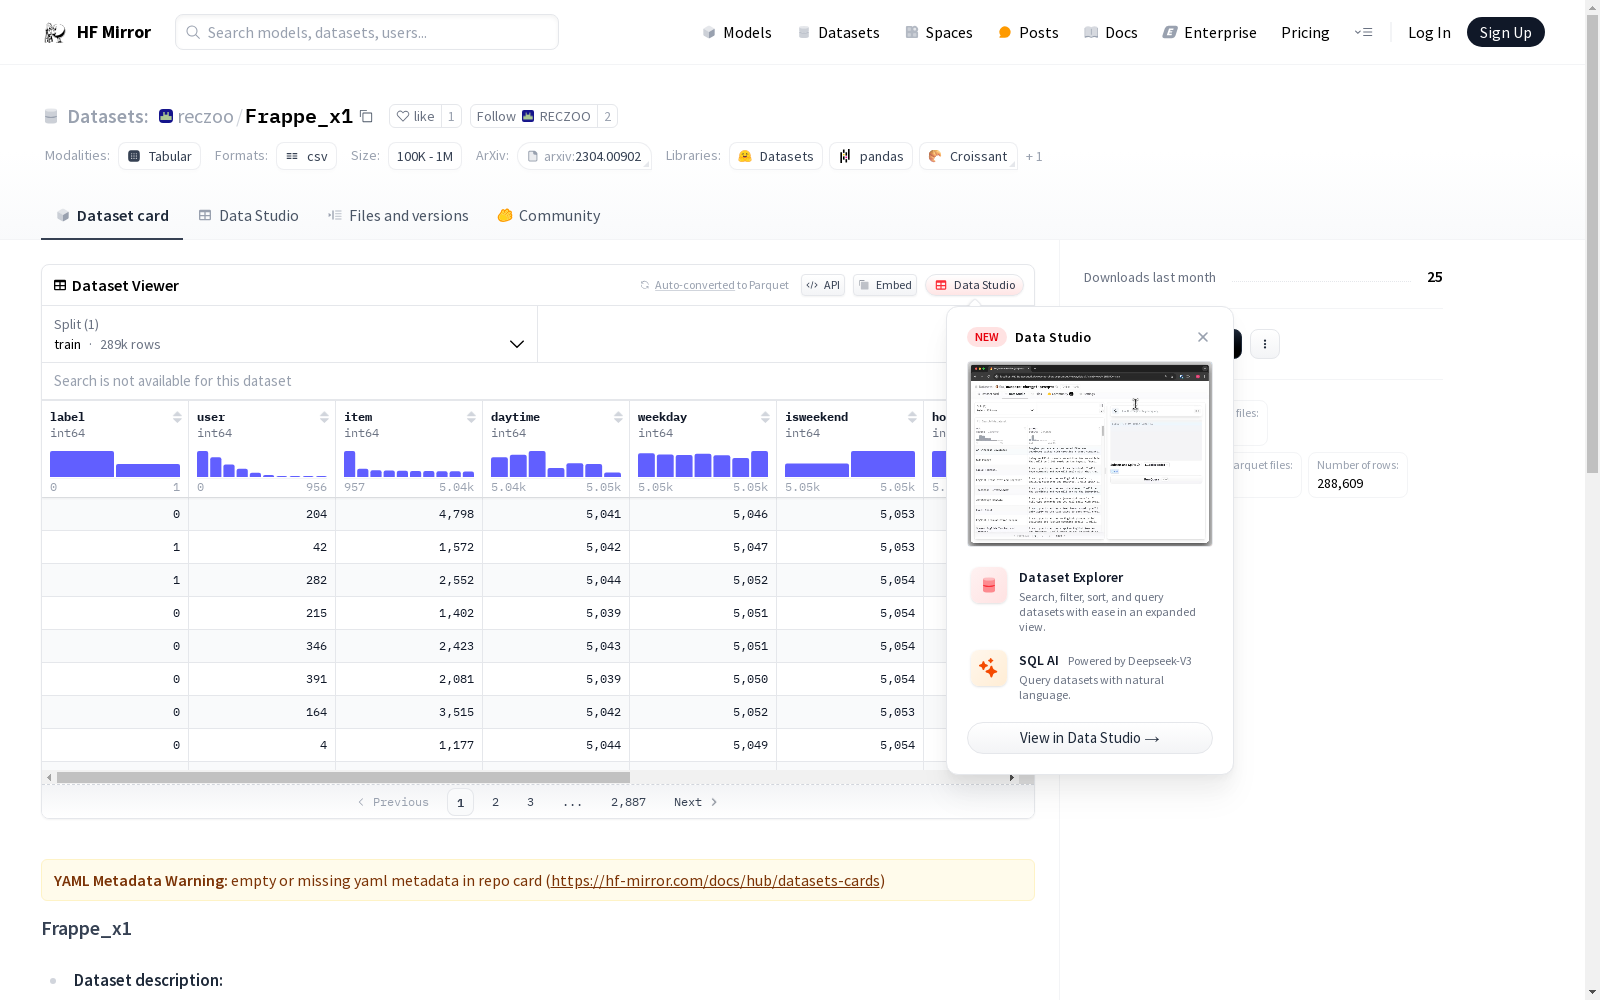Screen dimensions: 1600x1000
Task: Follow the RECZOO organization
Action: point(534,117)
